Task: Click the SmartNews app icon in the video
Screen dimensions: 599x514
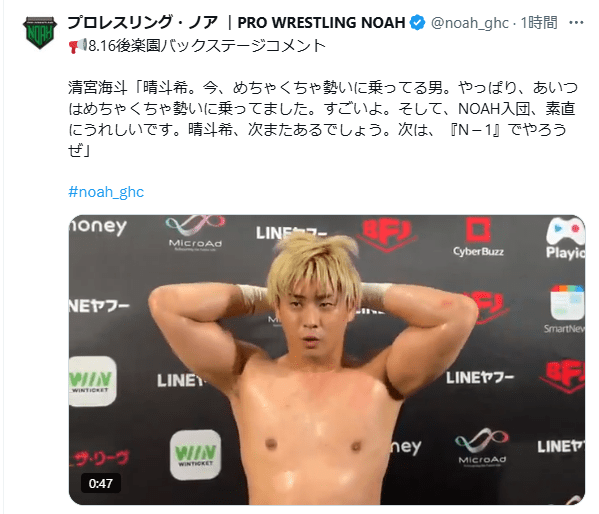Action: click(x=566, y=309)
